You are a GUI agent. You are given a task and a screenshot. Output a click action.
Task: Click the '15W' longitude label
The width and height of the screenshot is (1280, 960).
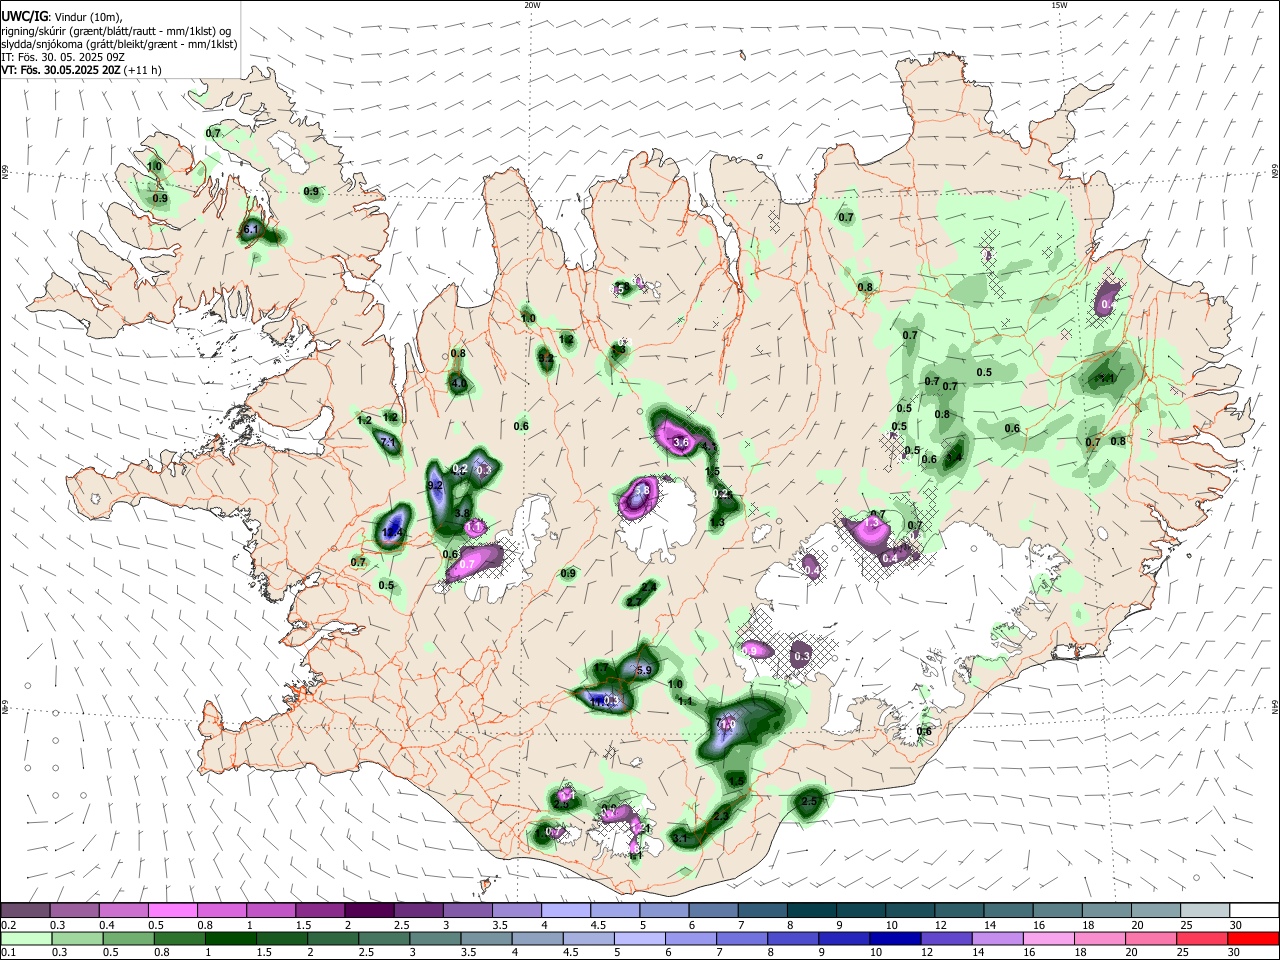coord(1059,5)
